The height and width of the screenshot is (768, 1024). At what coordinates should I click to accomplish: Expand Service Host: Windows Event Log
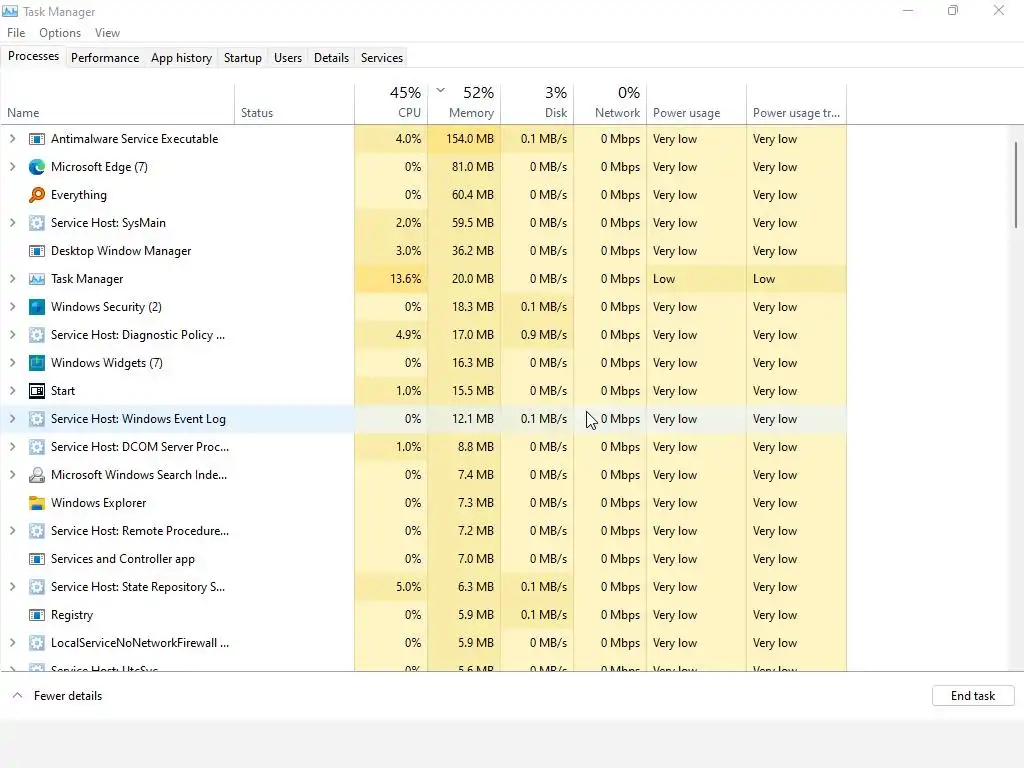point(12,419)
